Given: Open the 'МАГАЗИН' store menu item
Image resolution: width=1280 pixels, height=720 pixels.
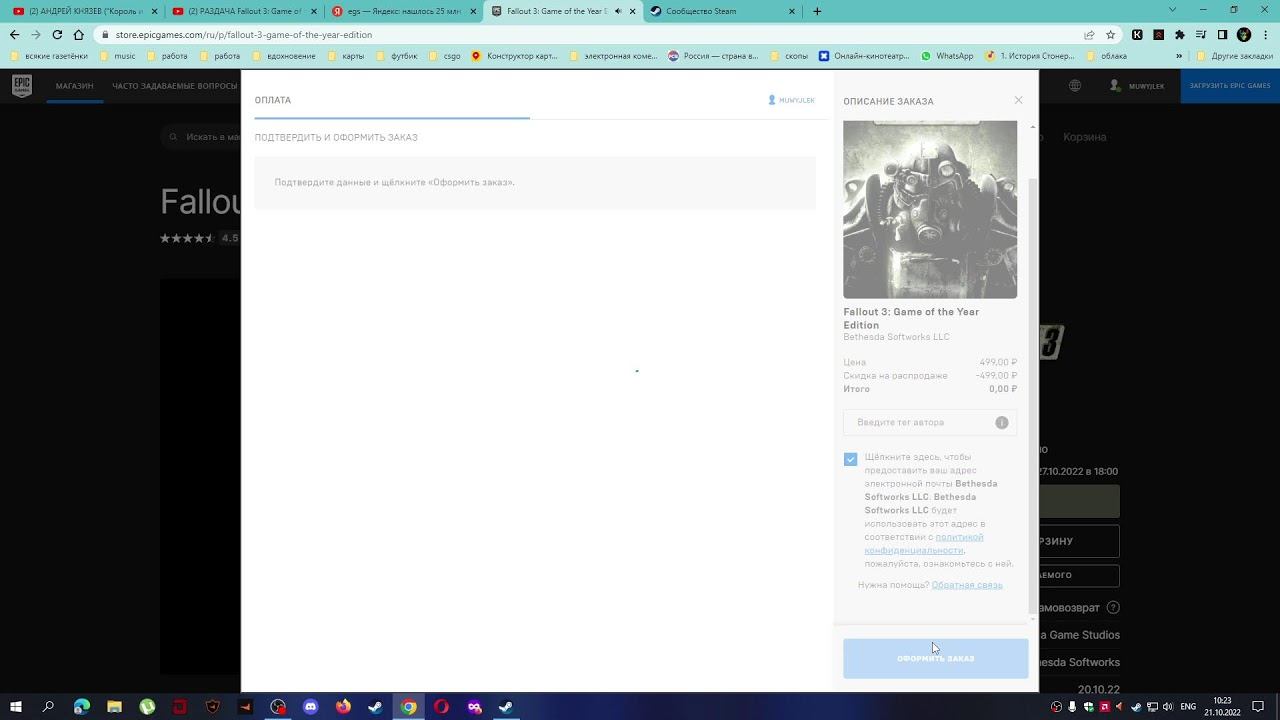Looking at the screenshot, I should (x=74, y=86).
